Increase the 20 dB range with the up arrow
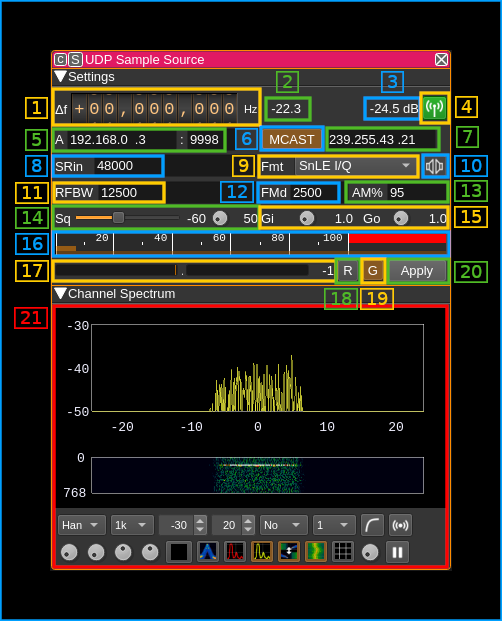 pos(248,521)
